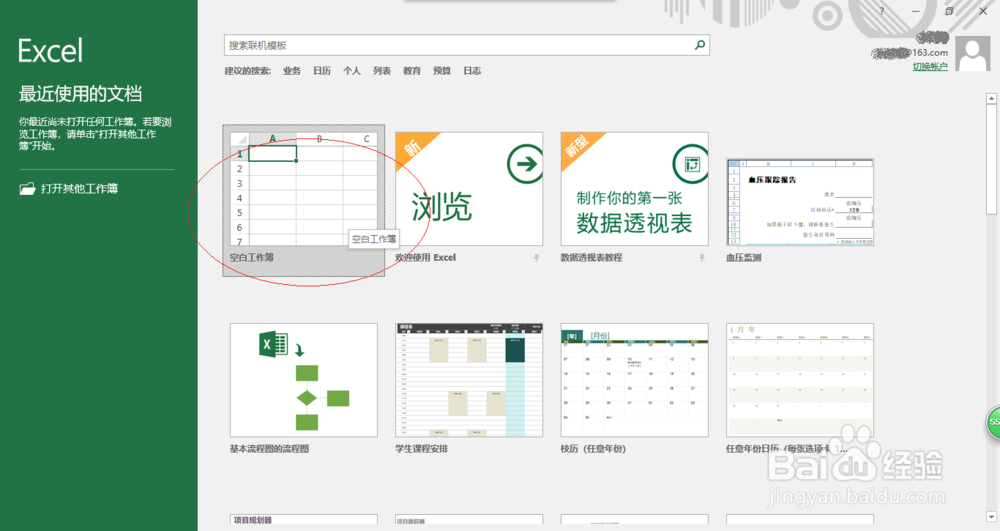This screenshot has height=531, width=1000.
Task: Click the 学生课程安排 caption
Action: [422, 449]
